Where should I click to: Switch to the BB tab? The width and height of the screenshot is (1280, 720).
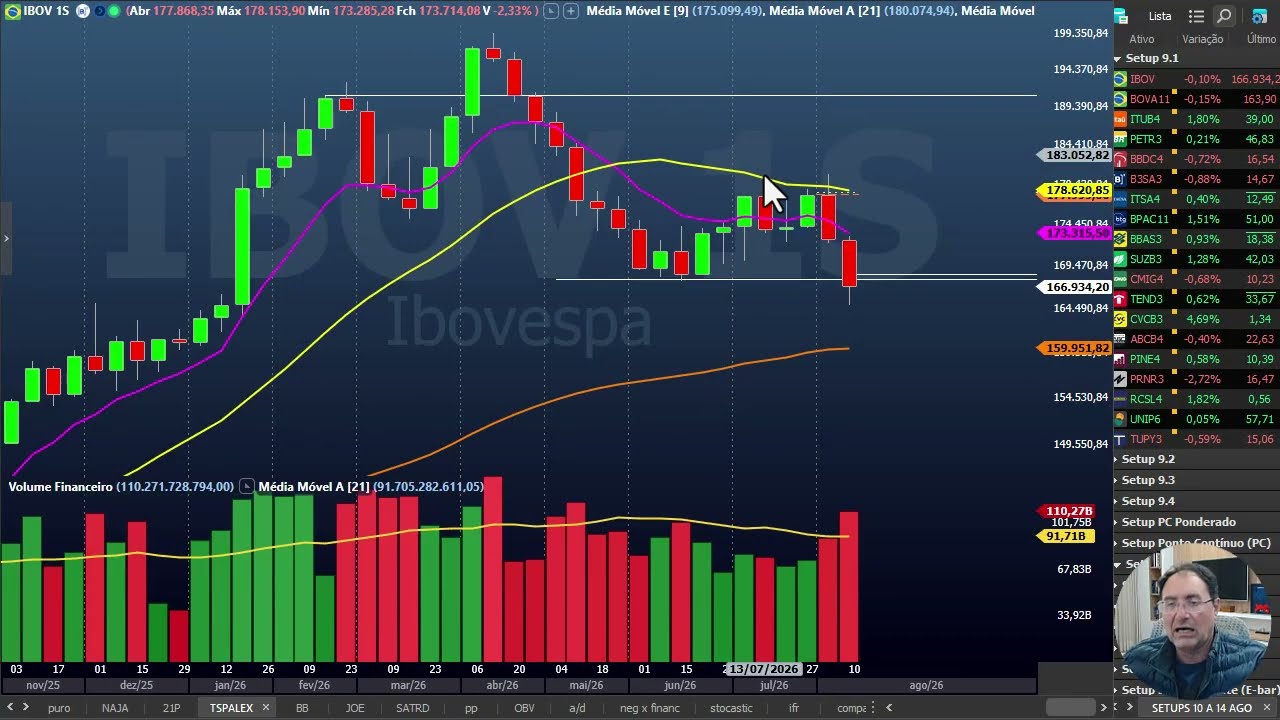[x=302, y=708]
